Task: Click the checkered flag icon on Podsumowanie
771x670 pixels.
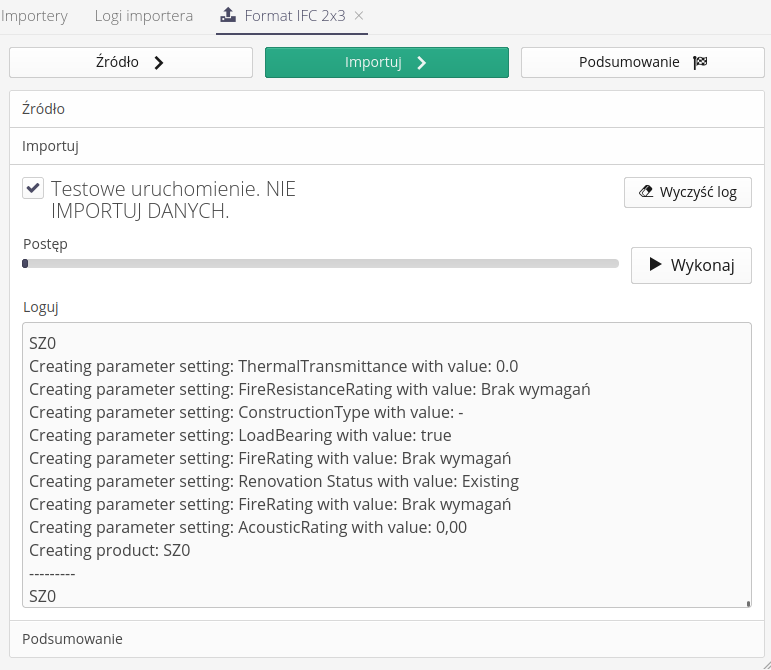Action: (700, 63)
